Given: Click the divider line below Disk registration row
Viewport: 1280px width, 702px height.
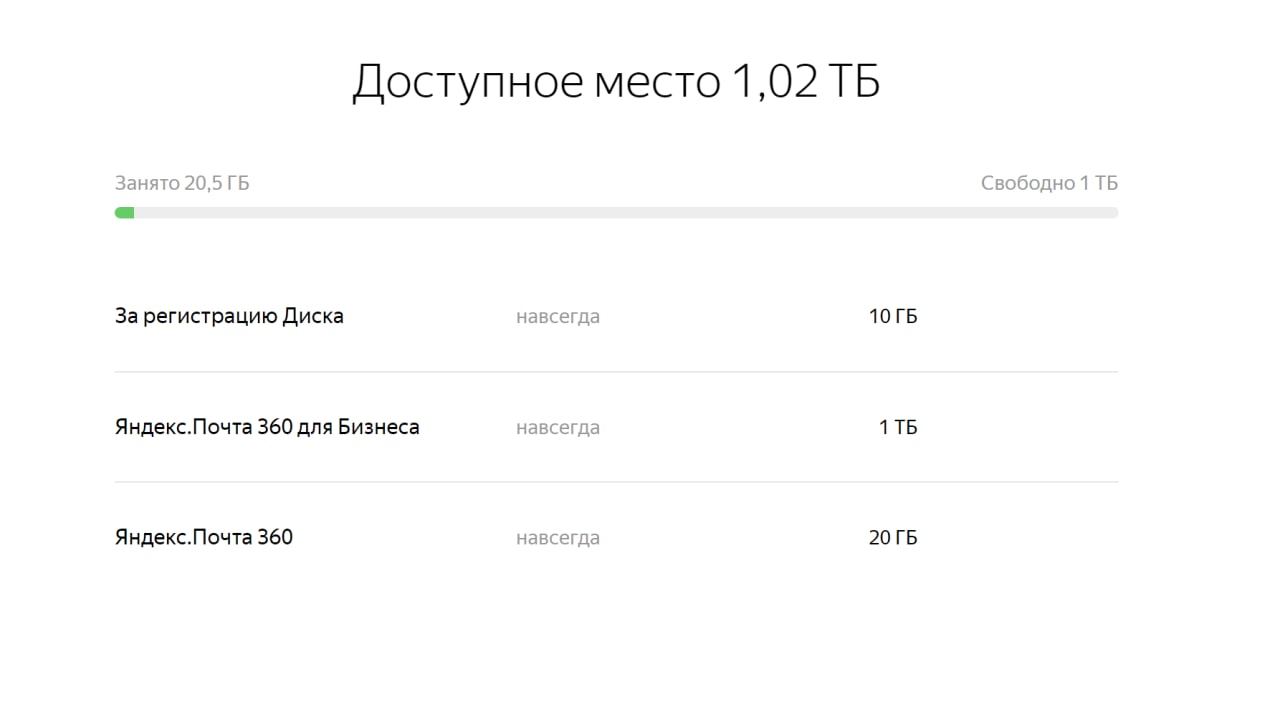Looking at the screenshot, I should click(616, 372).
